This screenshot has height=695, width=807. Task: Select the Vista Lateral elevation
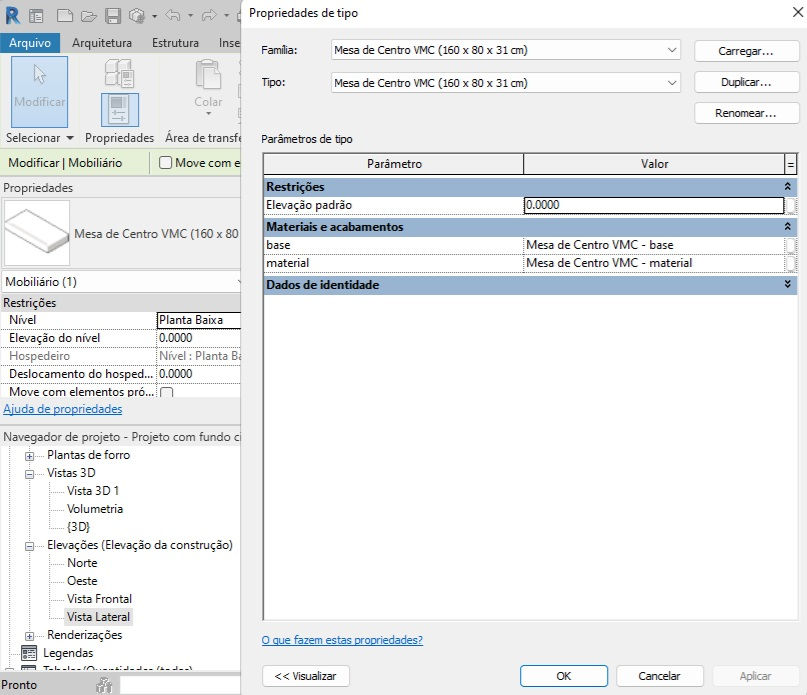98,617
